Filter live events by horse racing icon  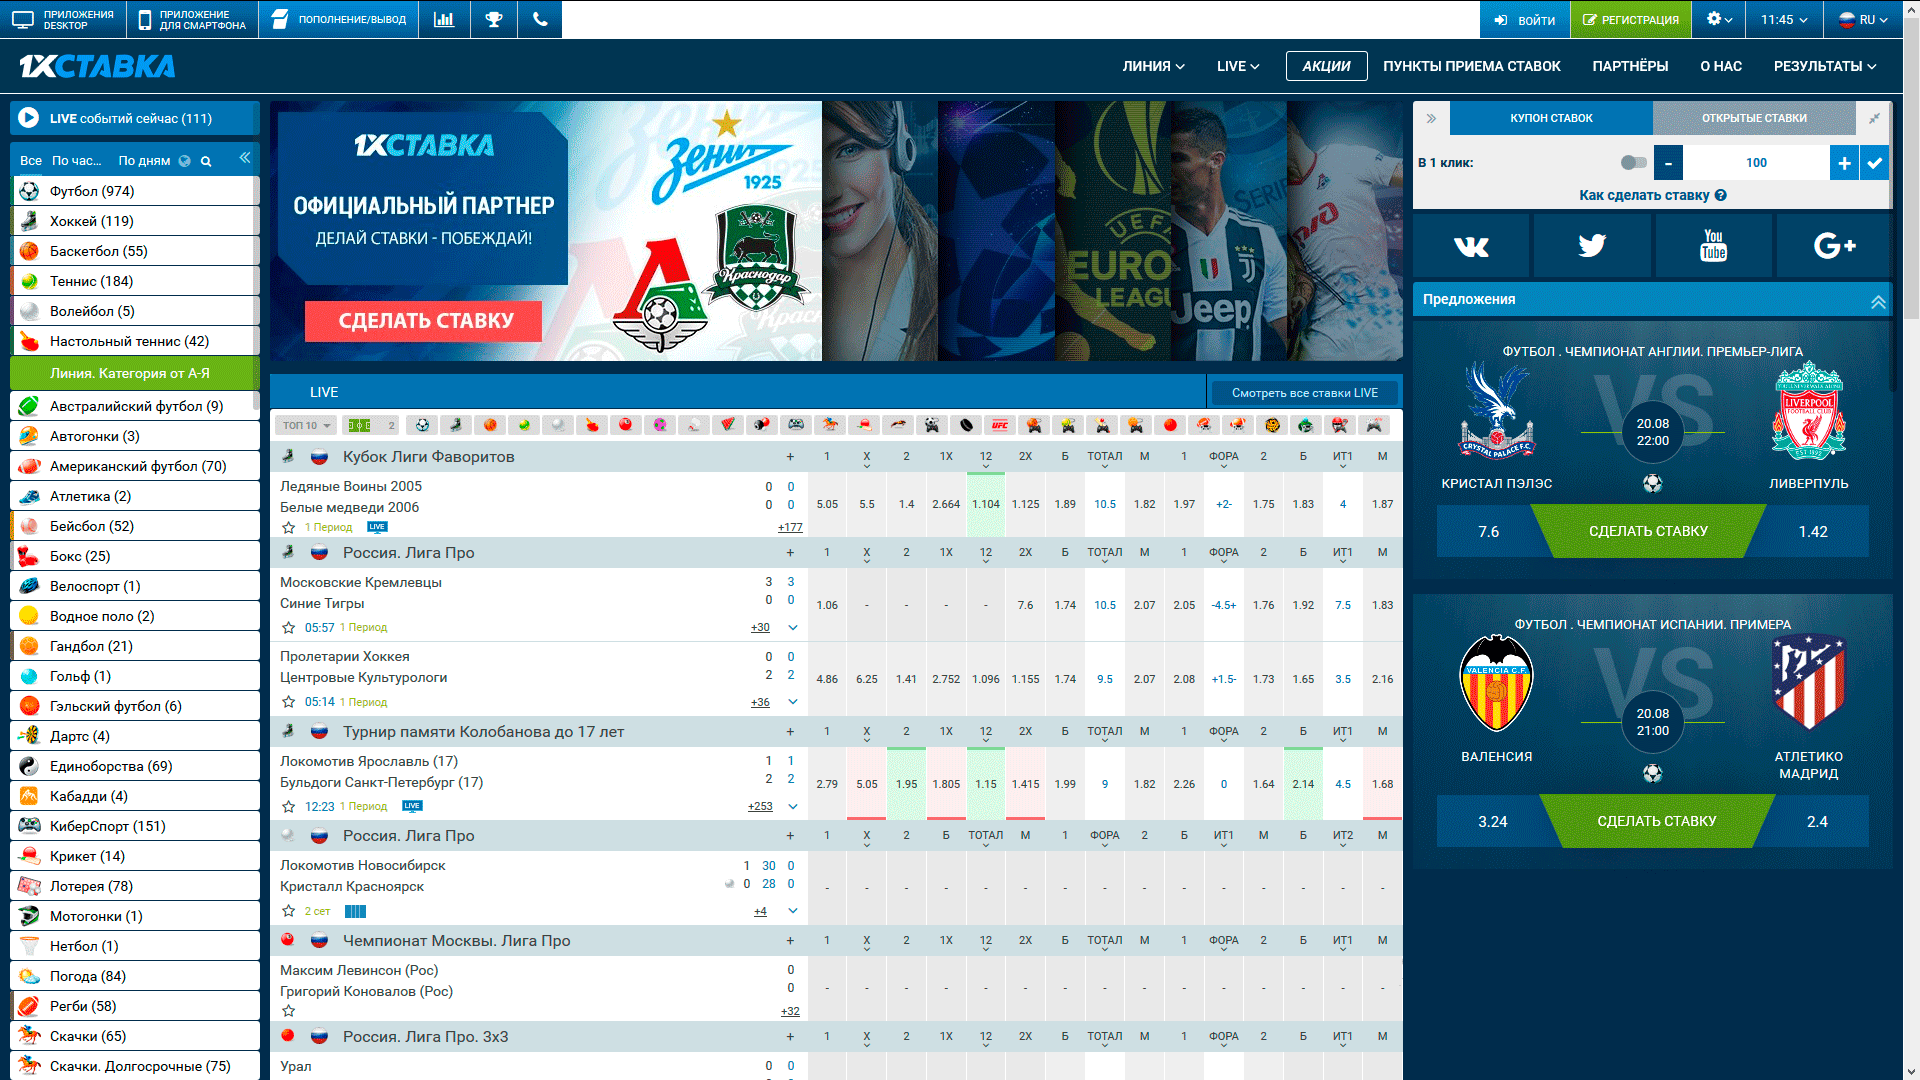(830, 425)
